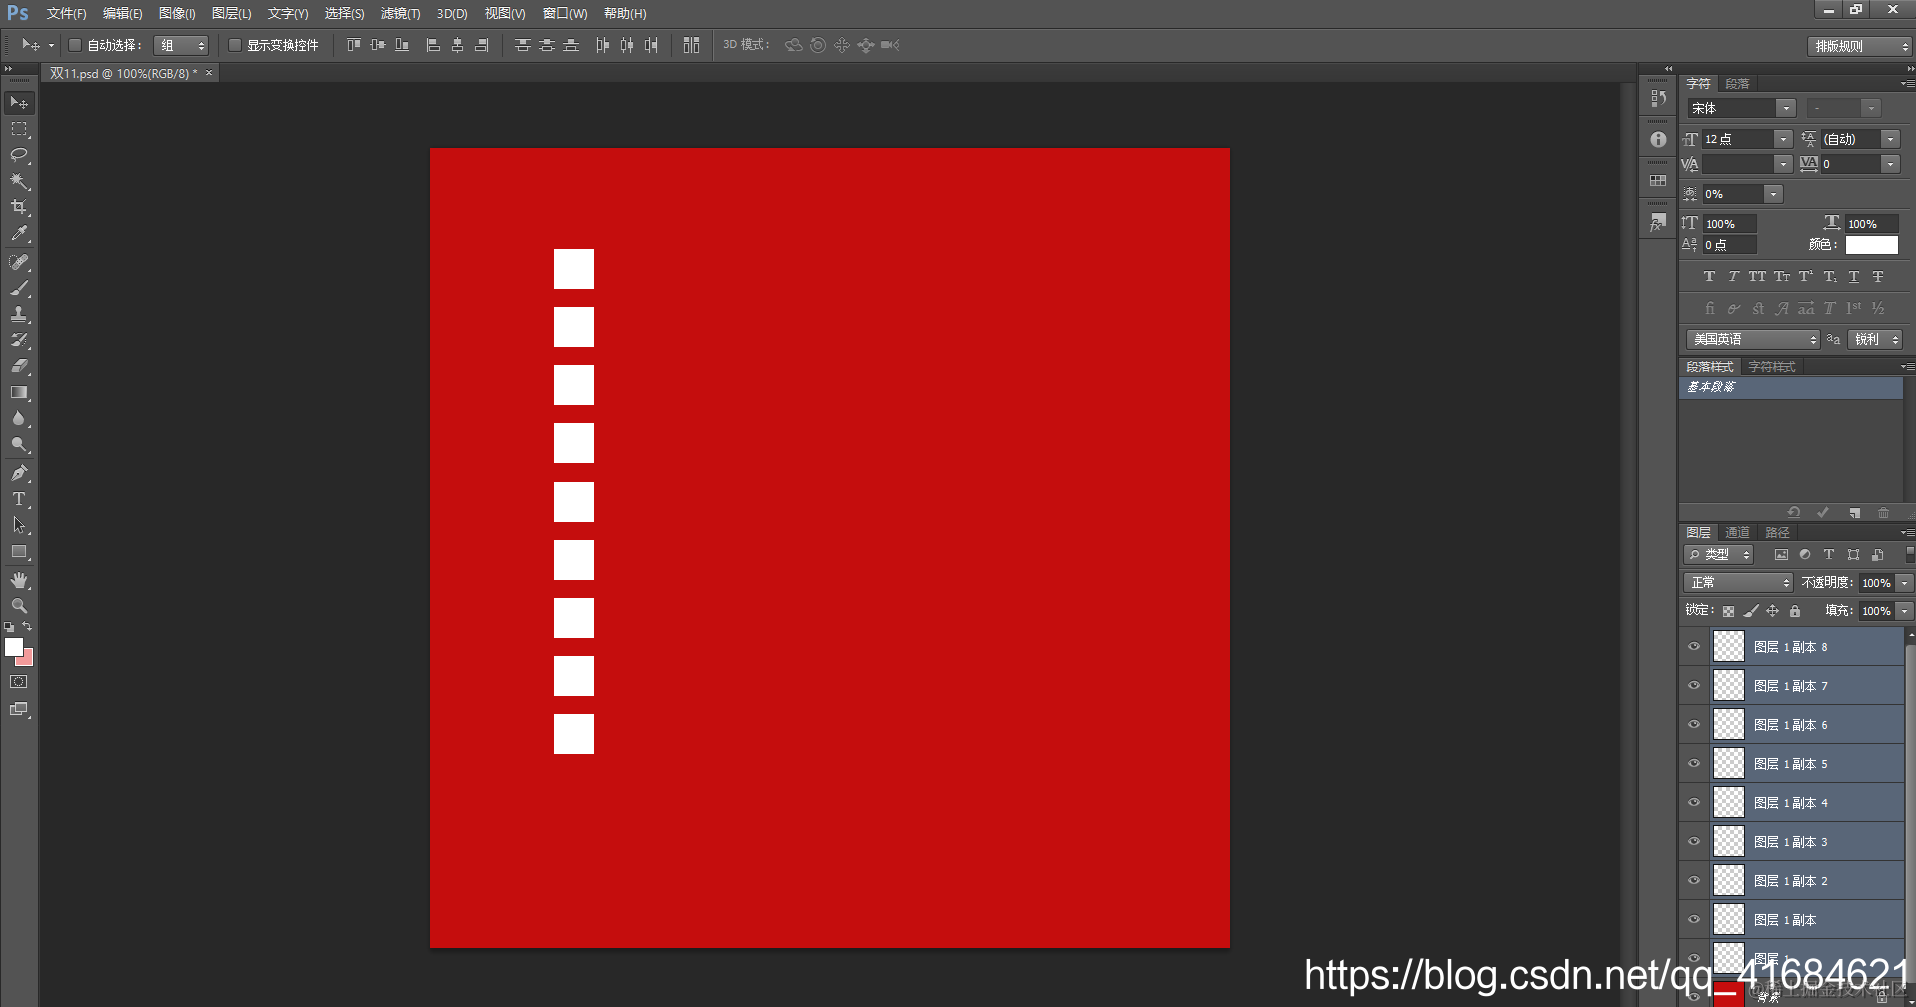Select the Path Selection tool
This screenshot has width=1916, height=1007.
click(x=19, y=525)
